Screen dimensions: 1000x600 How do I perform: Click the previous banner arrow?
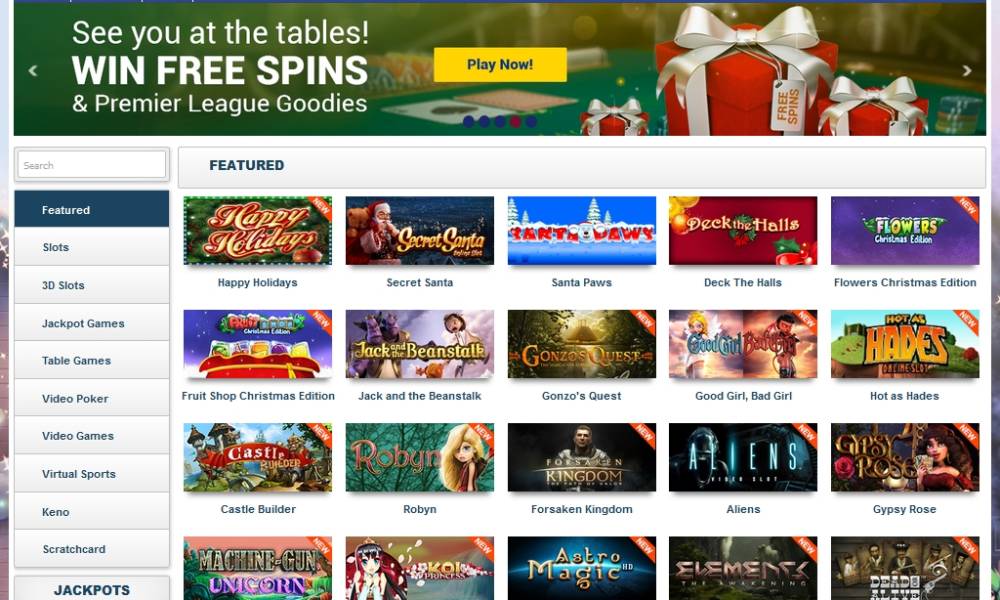click(33, 71)
